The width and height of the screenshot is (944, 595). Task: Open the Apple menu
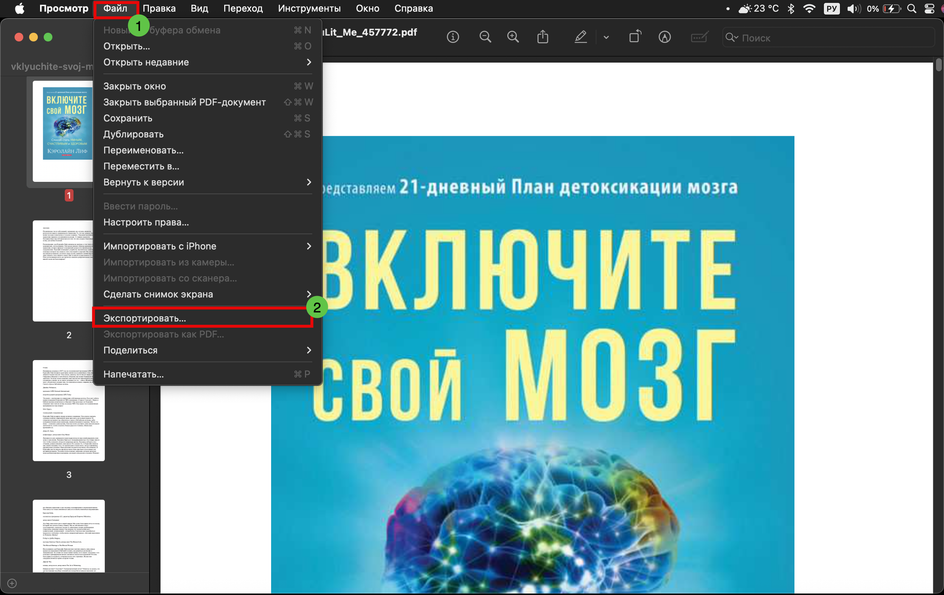click(x=19, y=8)
